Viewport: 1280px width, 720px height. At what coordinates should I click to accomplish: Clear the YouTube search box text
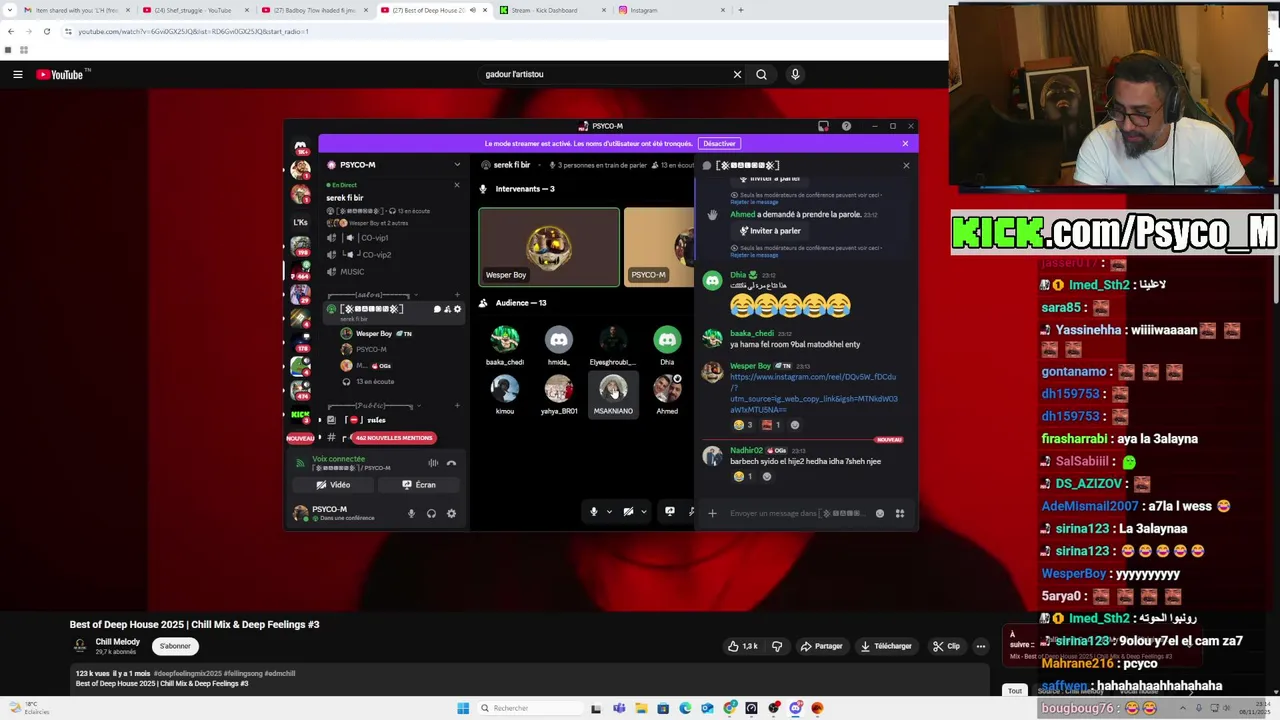(737, 74)
